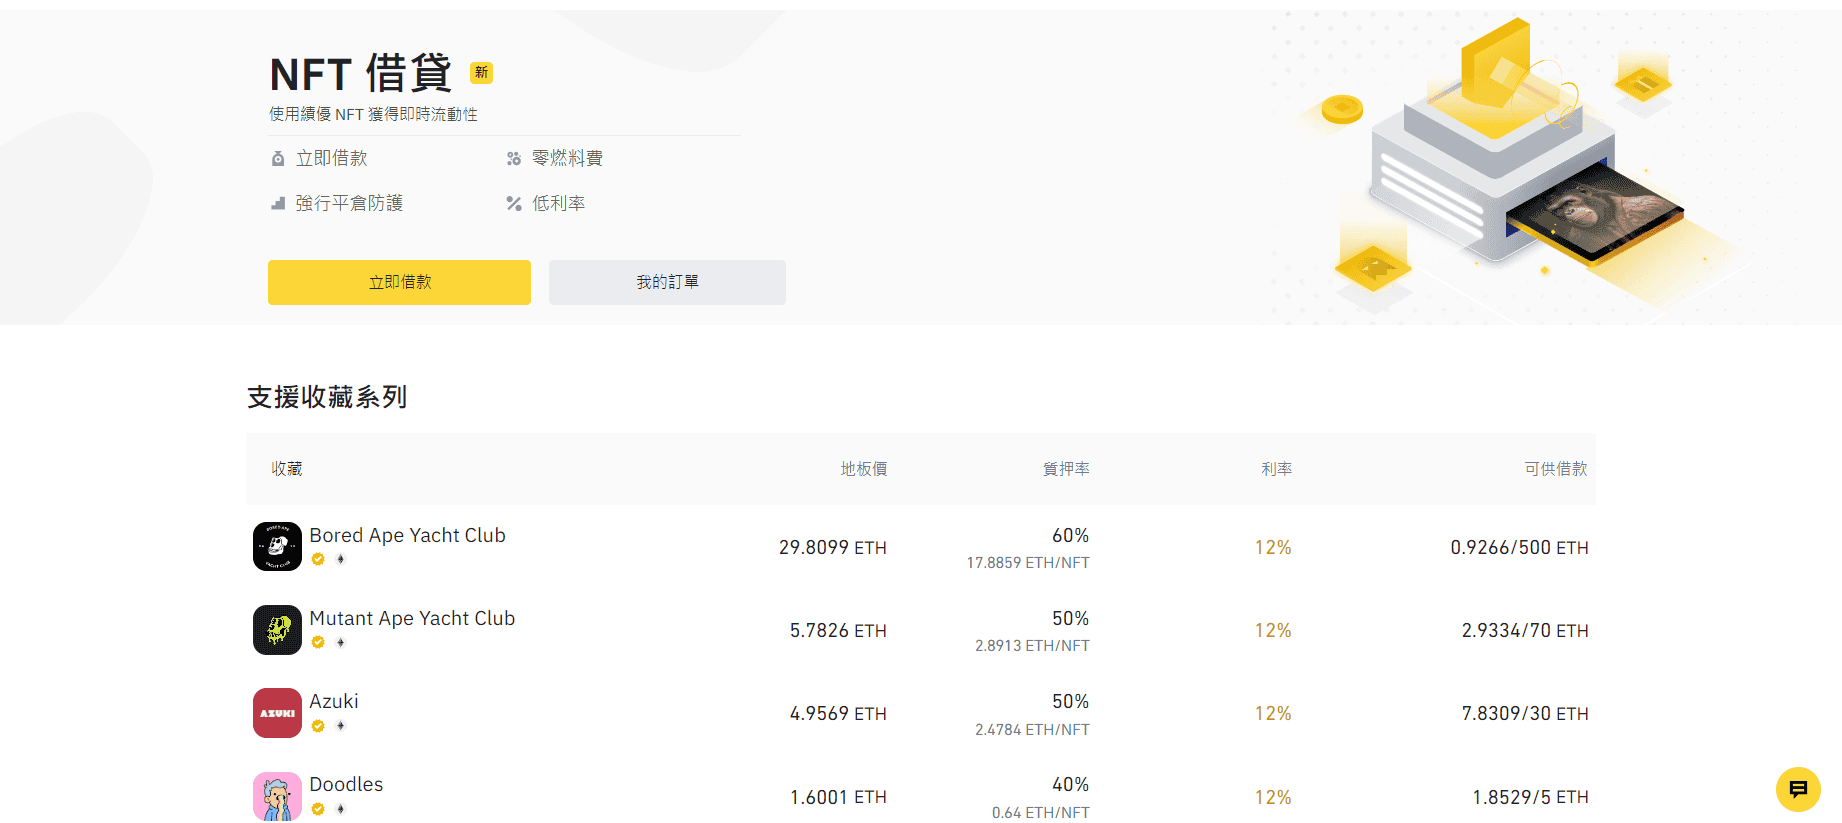Select Bored Ape Yacht Club collection name
This screenshot has height=823, width=1842.
407,535
